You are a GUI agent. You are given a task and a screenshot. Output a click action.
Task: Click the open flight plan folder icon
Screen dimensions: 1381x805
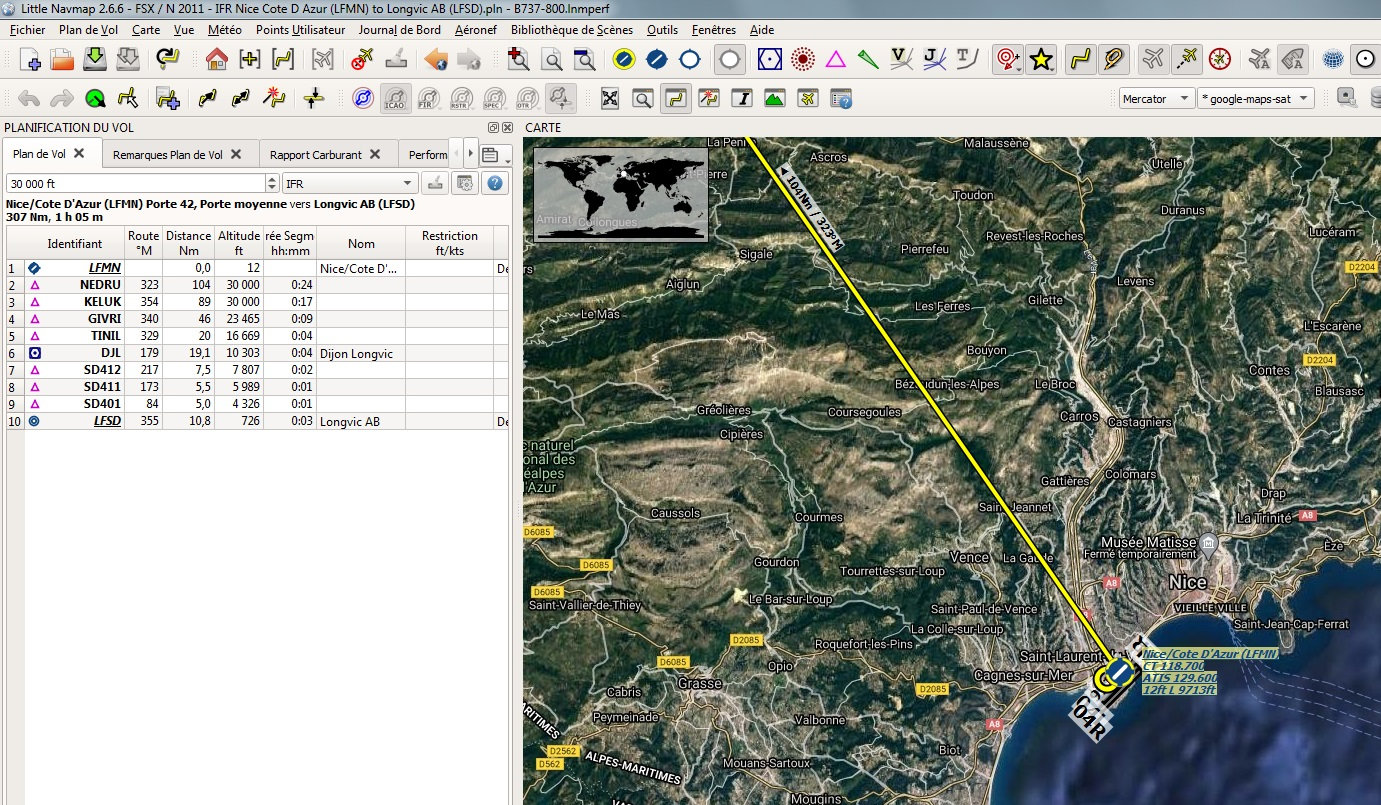62,60
